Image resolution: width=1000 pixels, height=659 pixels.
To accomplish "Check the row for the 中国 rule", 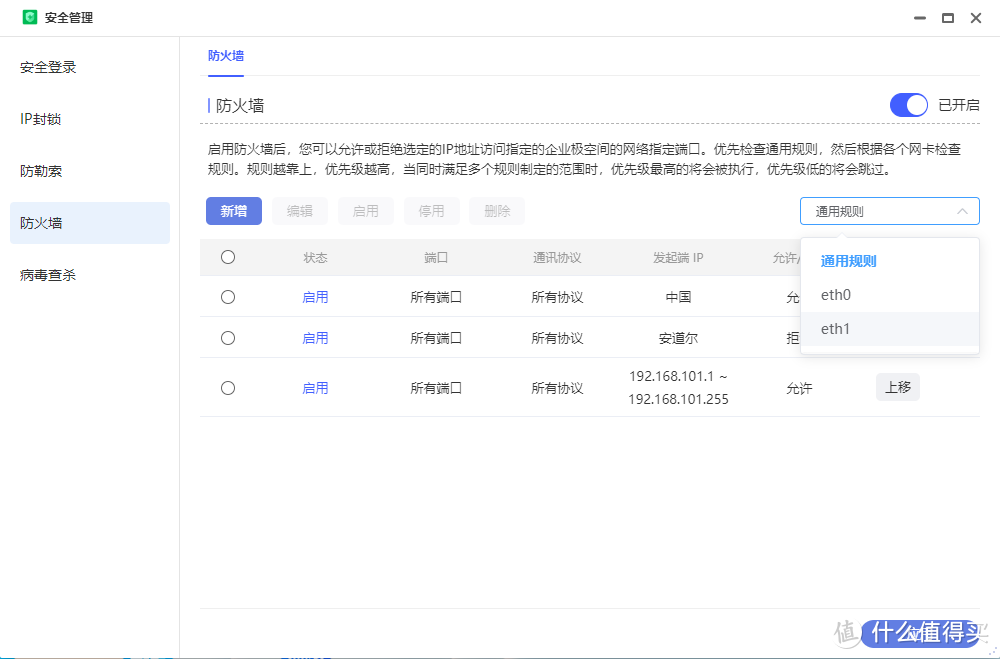I will point(228,296).
